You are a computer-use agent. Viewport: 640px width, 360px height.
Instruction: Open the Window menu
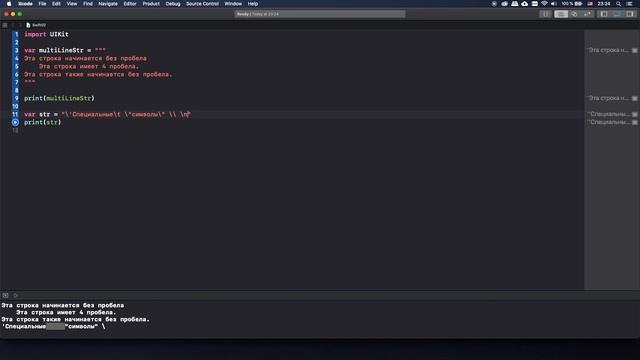pos(233,4)
